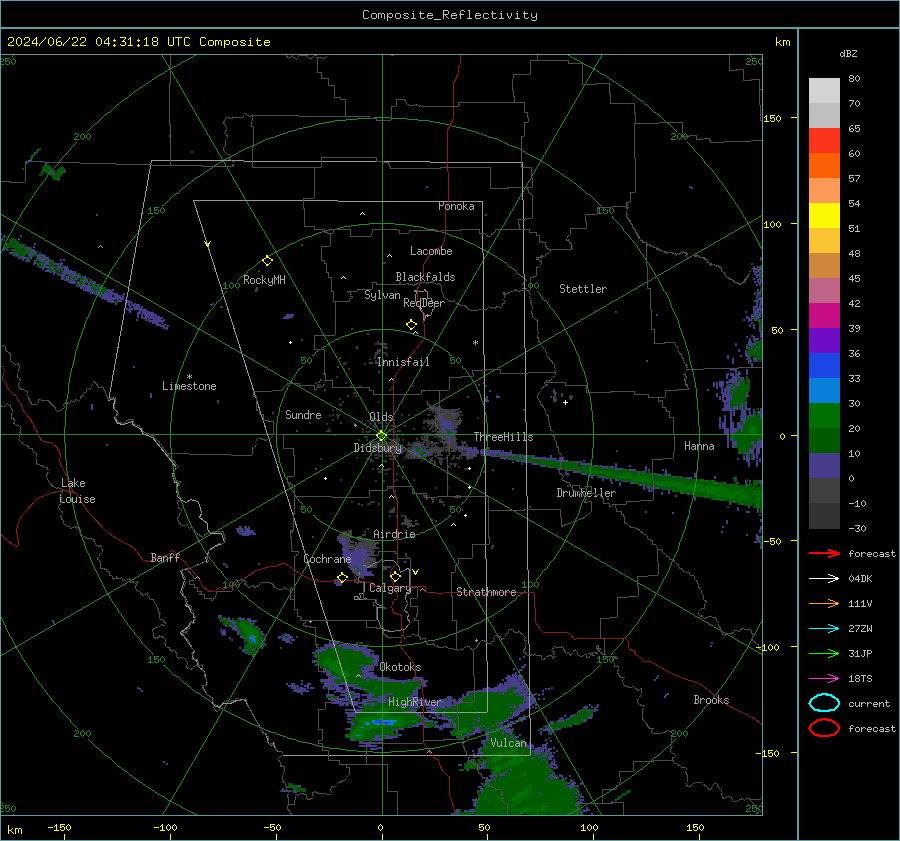Screen dimensions: 900x841
Task: Click the Lake Louise label
Action: pyautogui.click(x=78, y=491)
